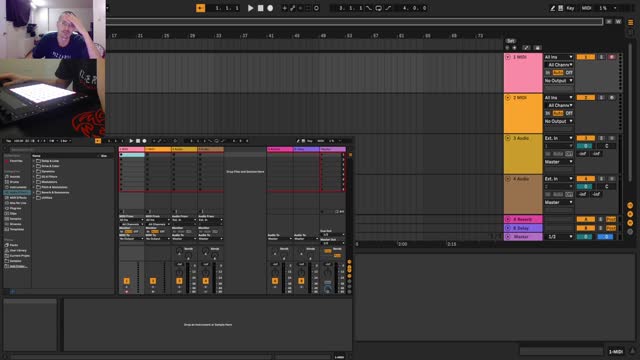Switch to Session view selector icon
The height and width of the screenshot is (360, 640).
[x=630, y=32]
